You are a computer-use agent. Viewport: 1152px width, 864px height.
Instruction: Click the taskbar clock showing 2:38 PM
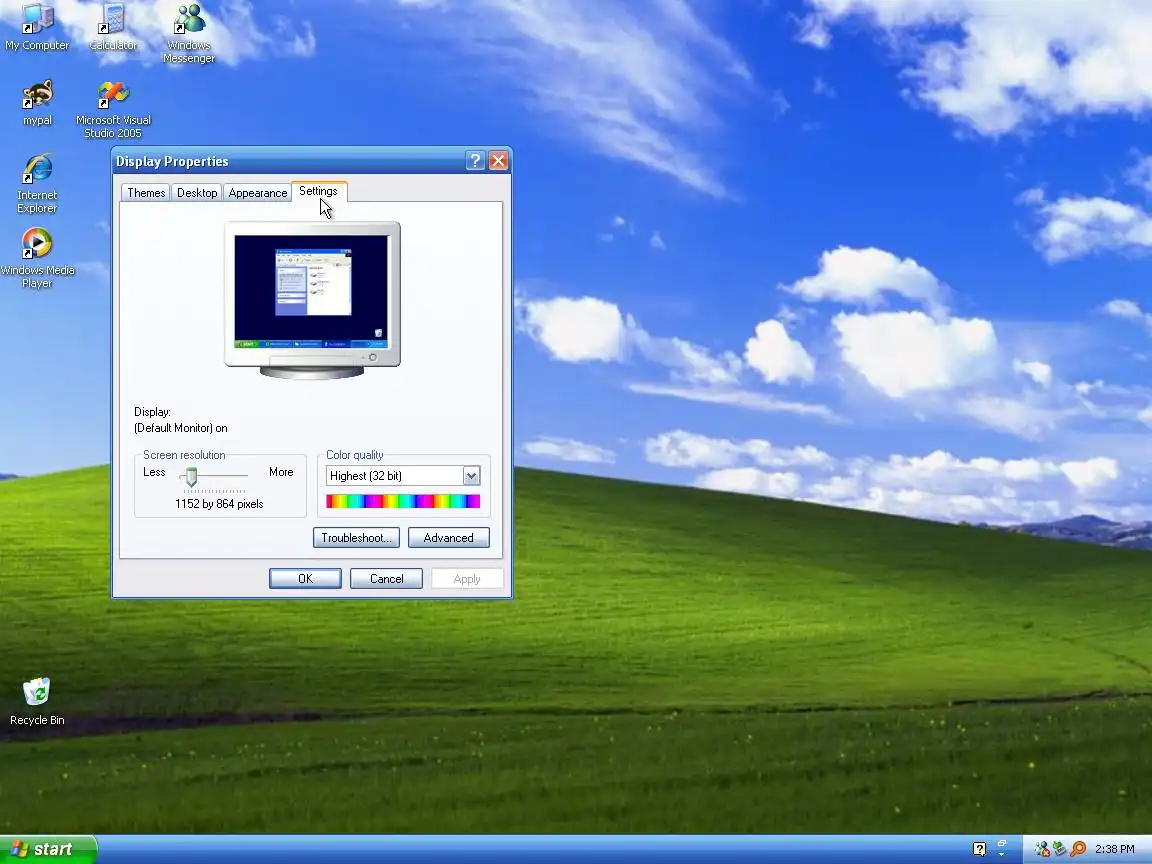click(1115, 849)
